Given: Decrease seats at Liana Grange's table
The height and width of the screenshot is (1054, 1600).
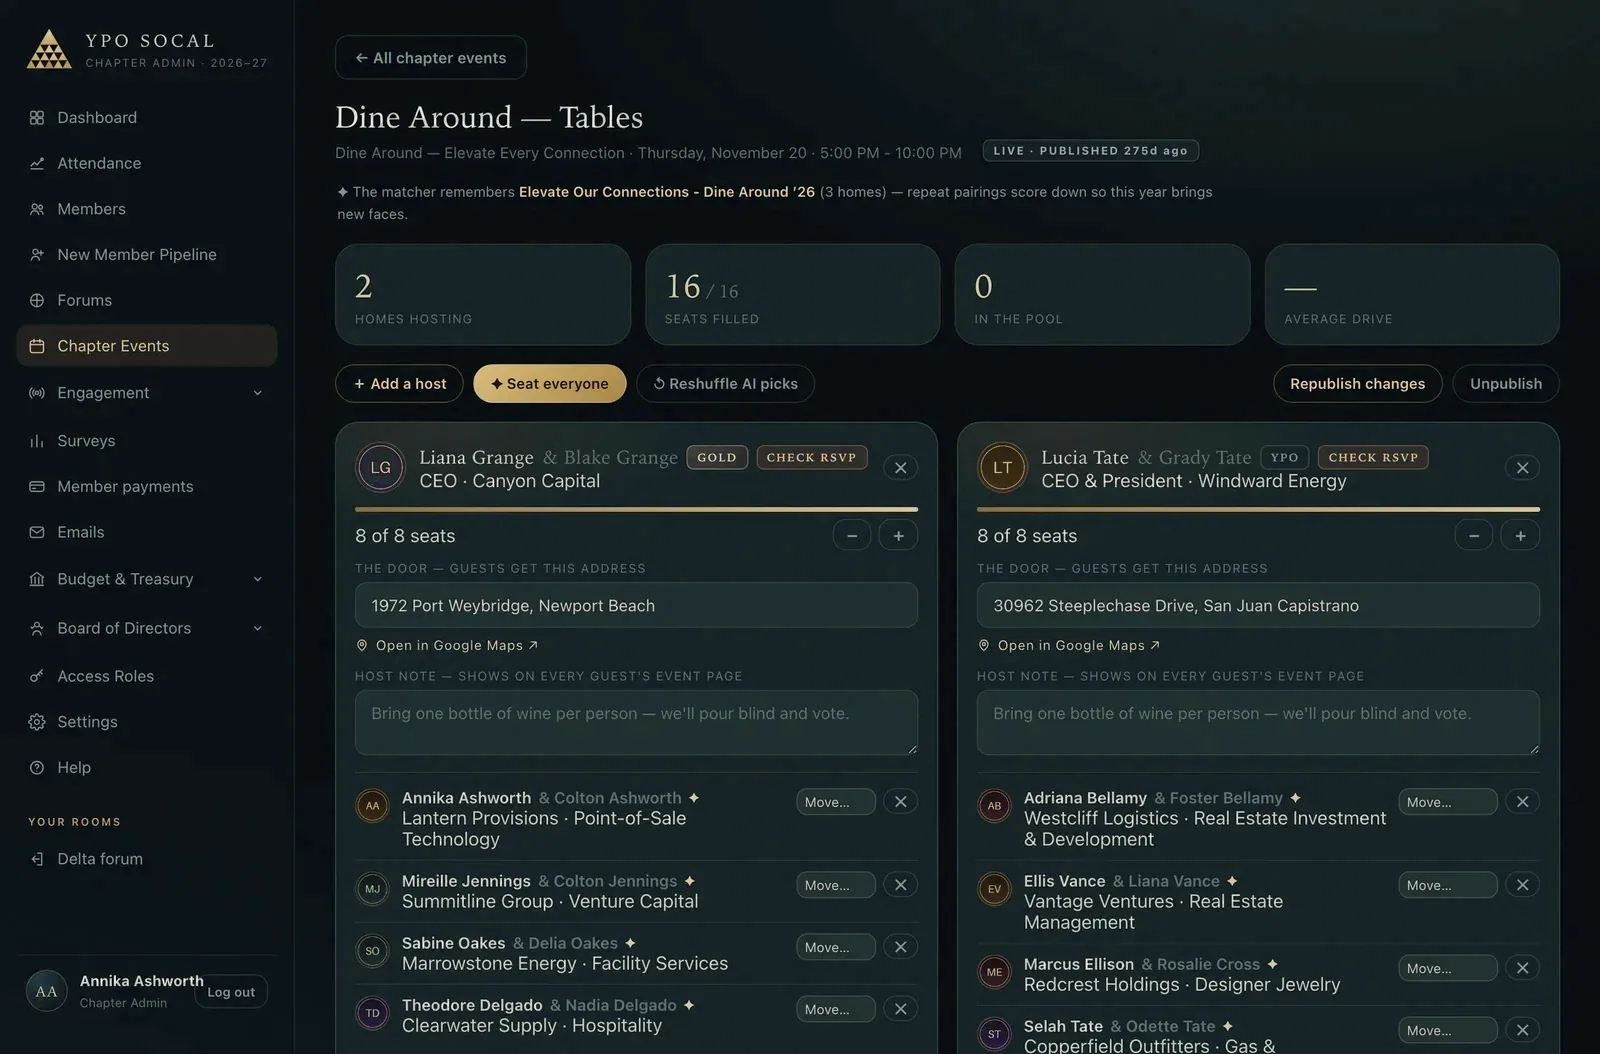Looking at the screenshot, I should coord(852,536).
